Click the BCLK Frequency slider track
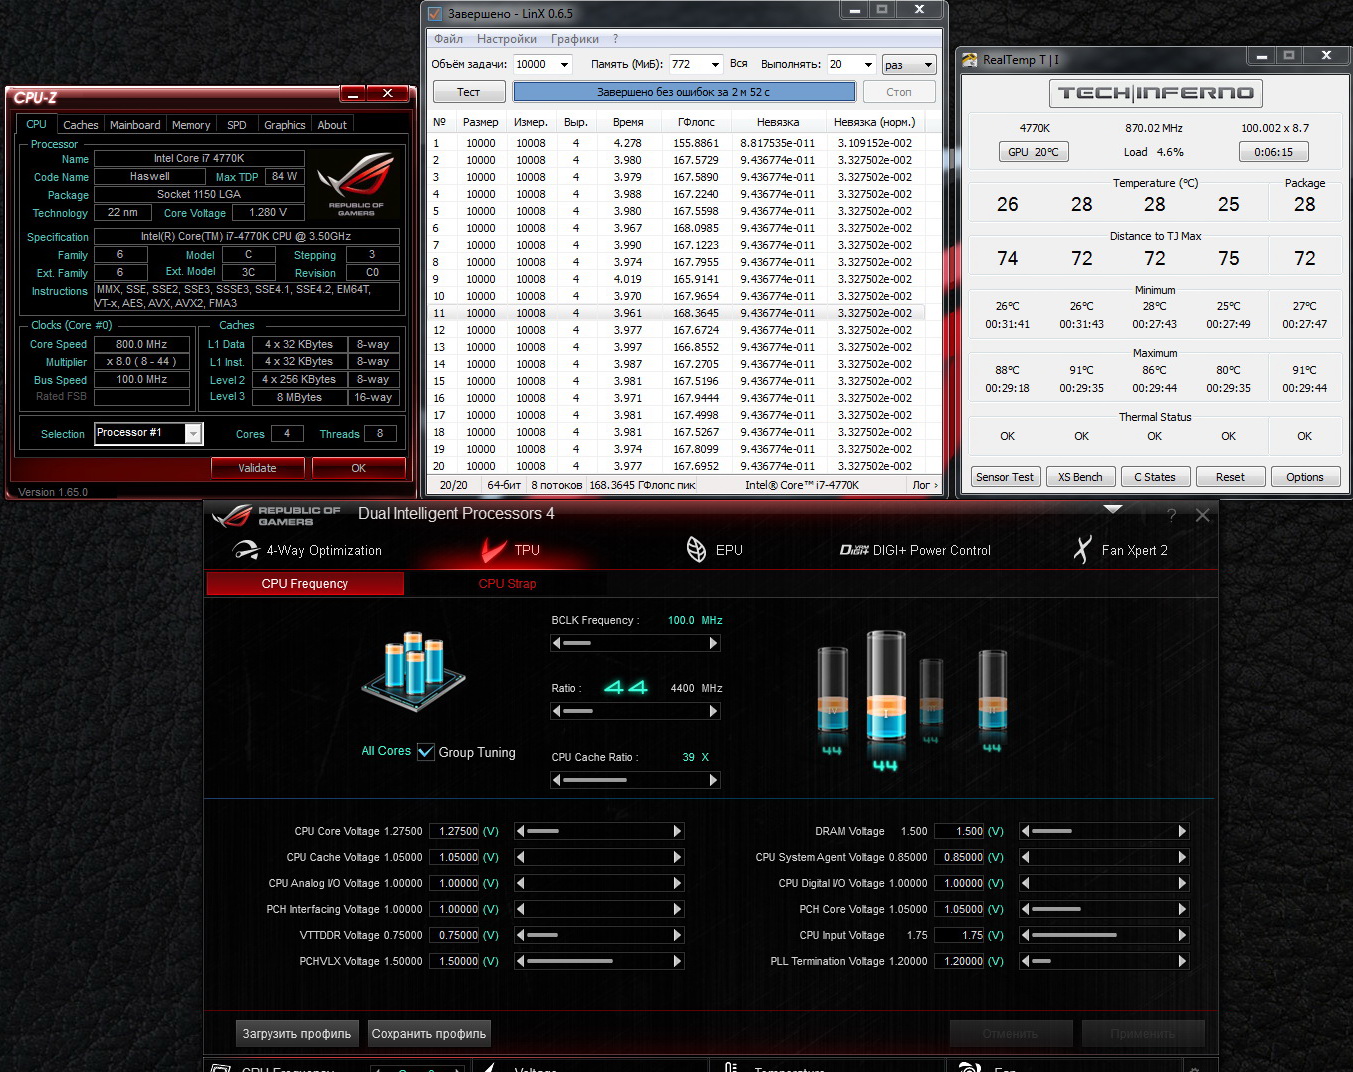1353x1072 pixels. [635, 643]
